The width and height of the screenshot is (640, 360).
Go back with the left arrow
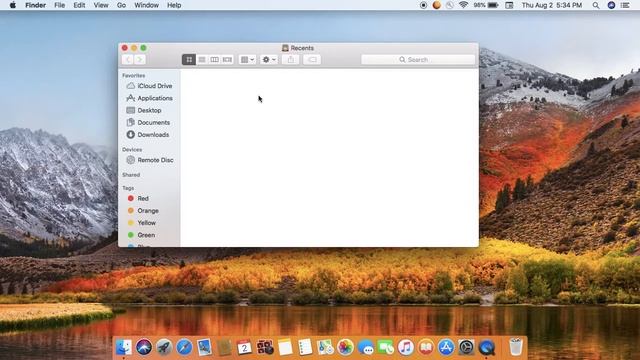pos(128,60)
